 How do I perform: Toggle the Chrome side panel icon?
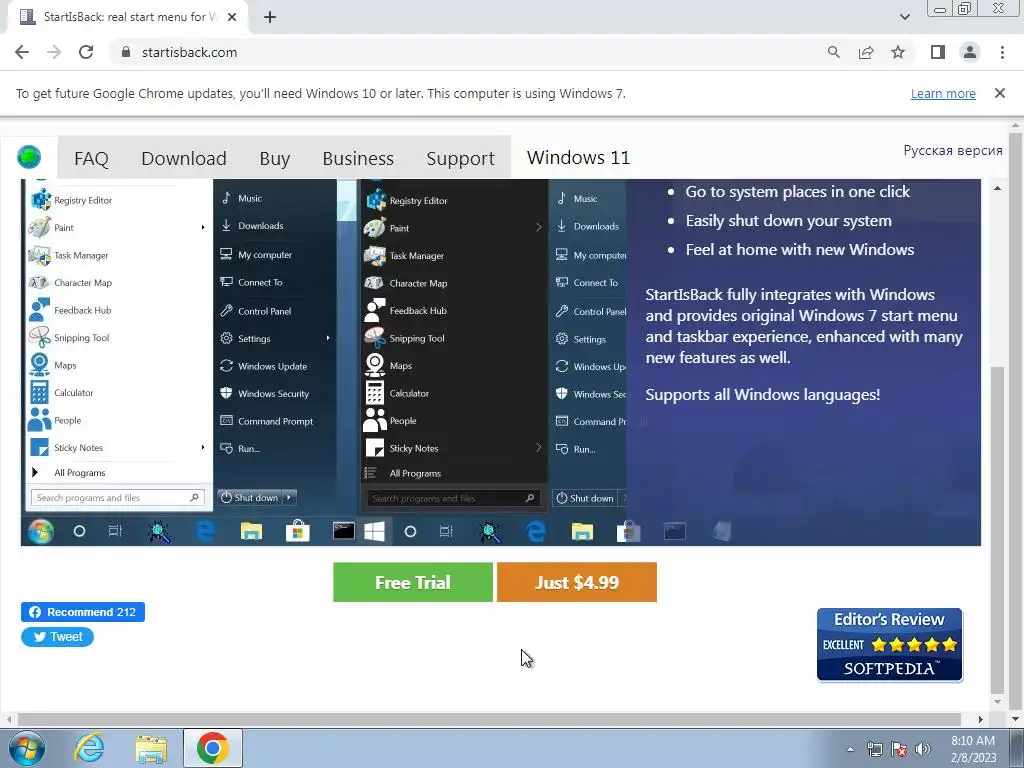coord(938,52)
